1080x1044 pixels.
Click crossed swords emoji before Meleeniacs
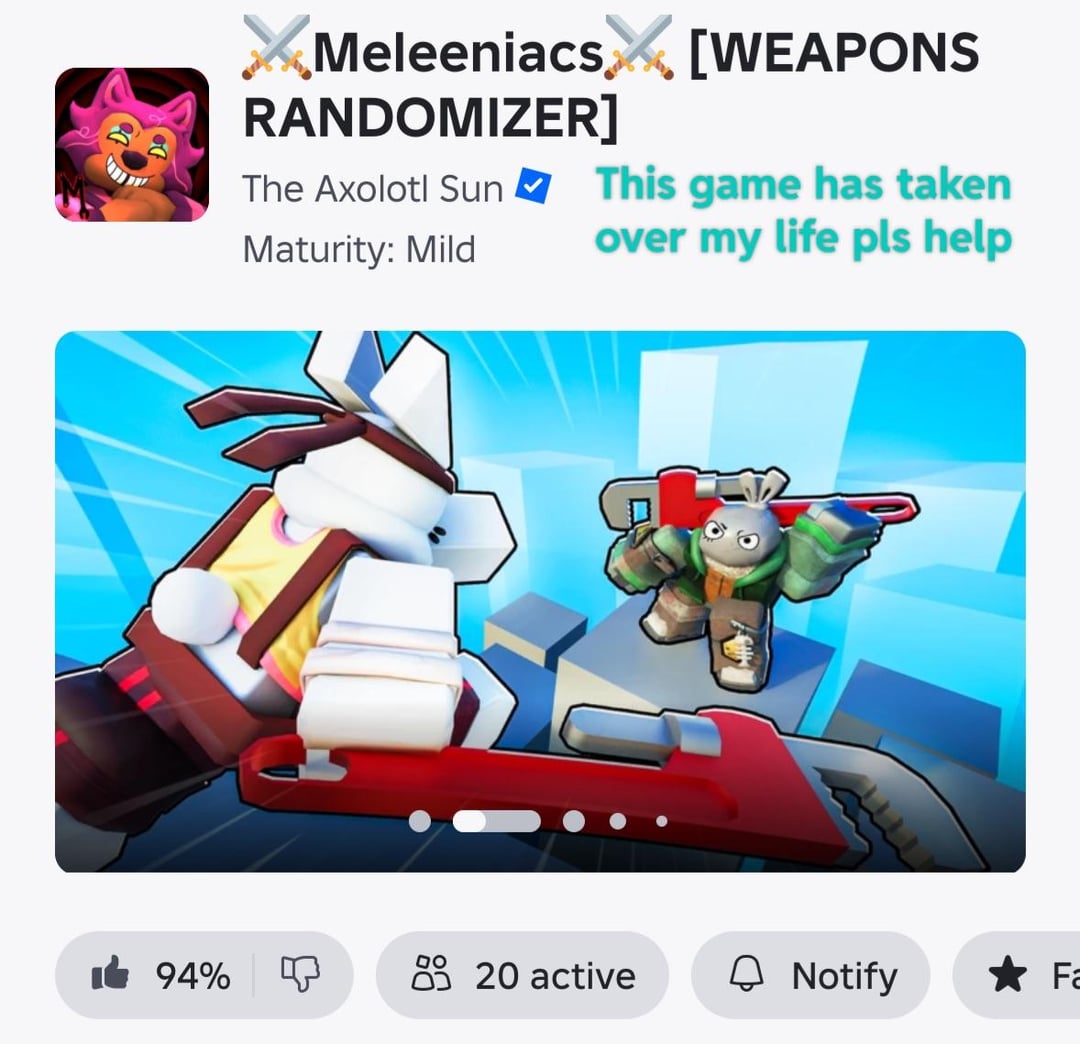click(276, 48)
